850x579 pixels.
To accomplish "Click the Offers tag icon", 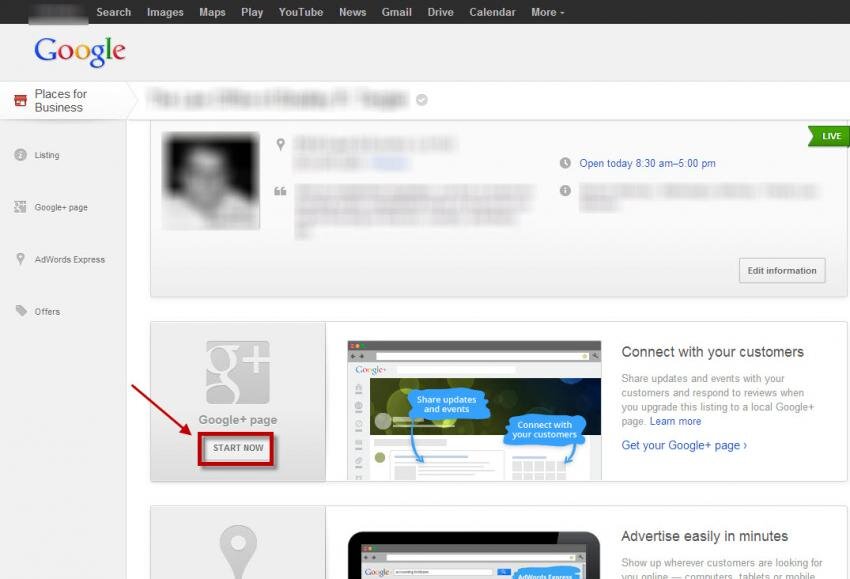I will click(21, 311).
